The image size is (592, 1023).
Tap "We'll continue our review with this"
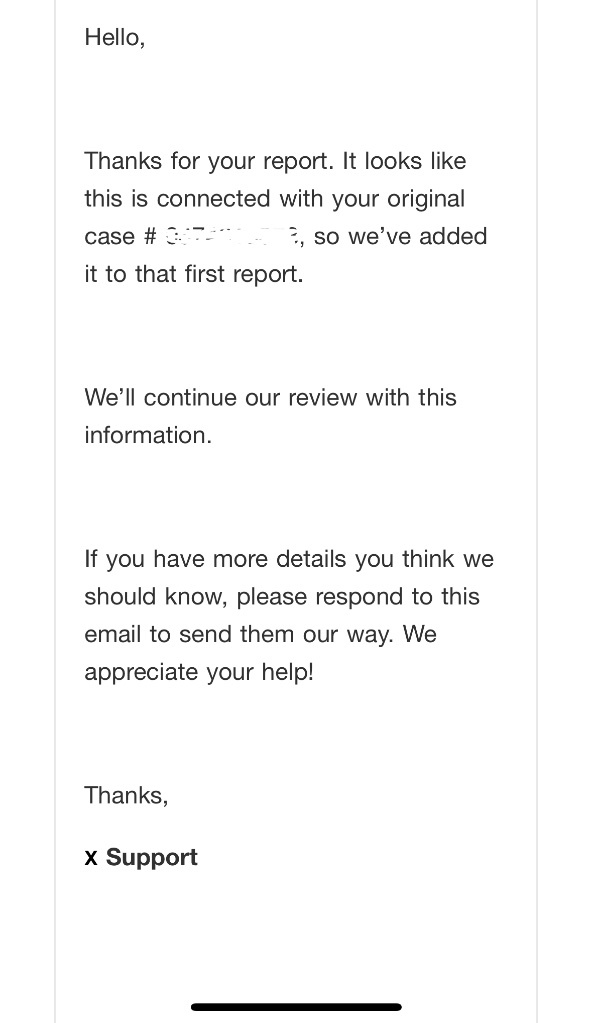270,397
